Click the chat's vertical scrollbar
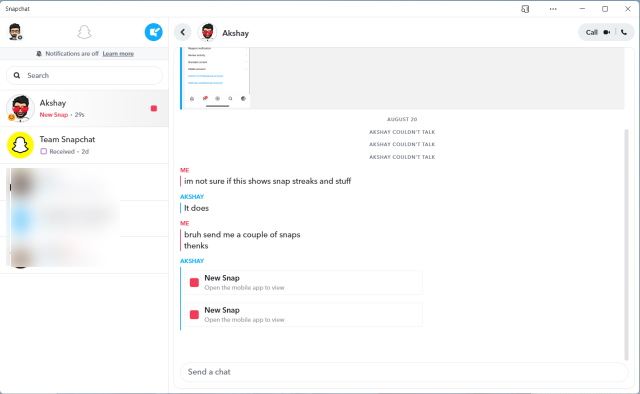The image size is (640, 394). pos(627,244)
